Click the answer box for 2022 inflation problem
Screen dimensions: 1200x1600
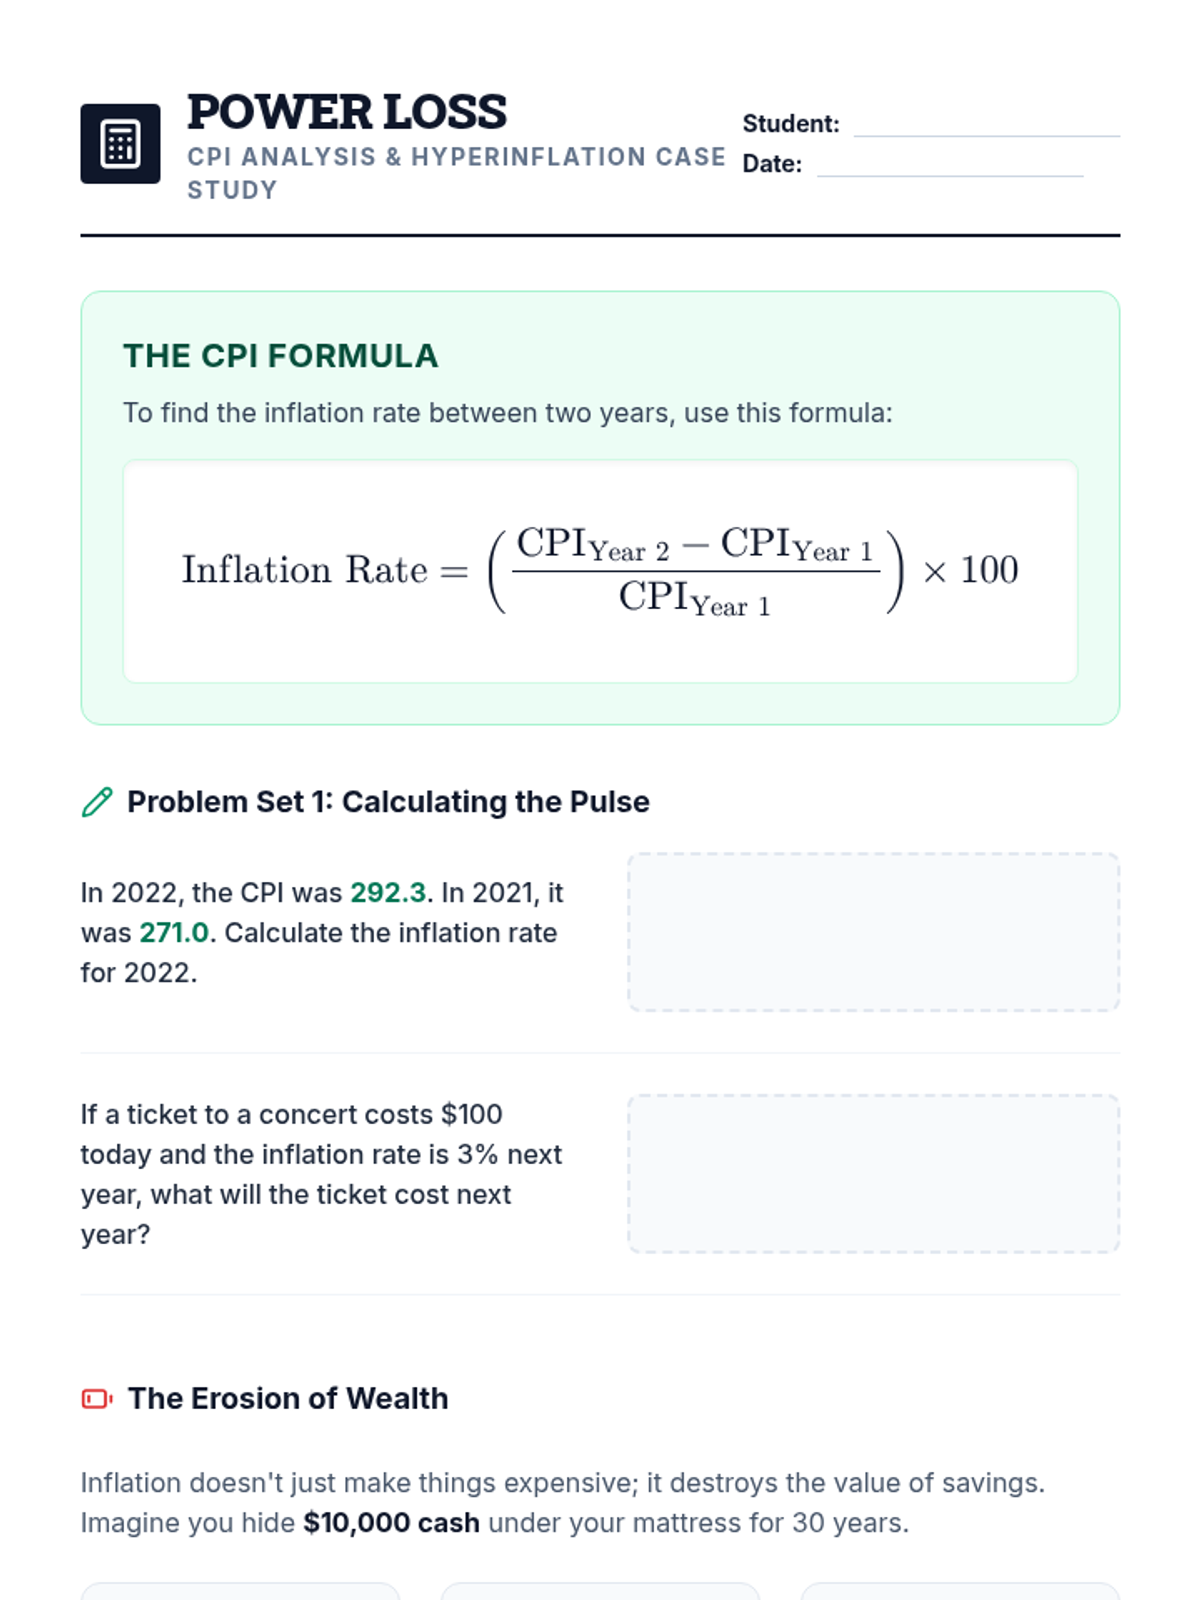click(873, 932)
